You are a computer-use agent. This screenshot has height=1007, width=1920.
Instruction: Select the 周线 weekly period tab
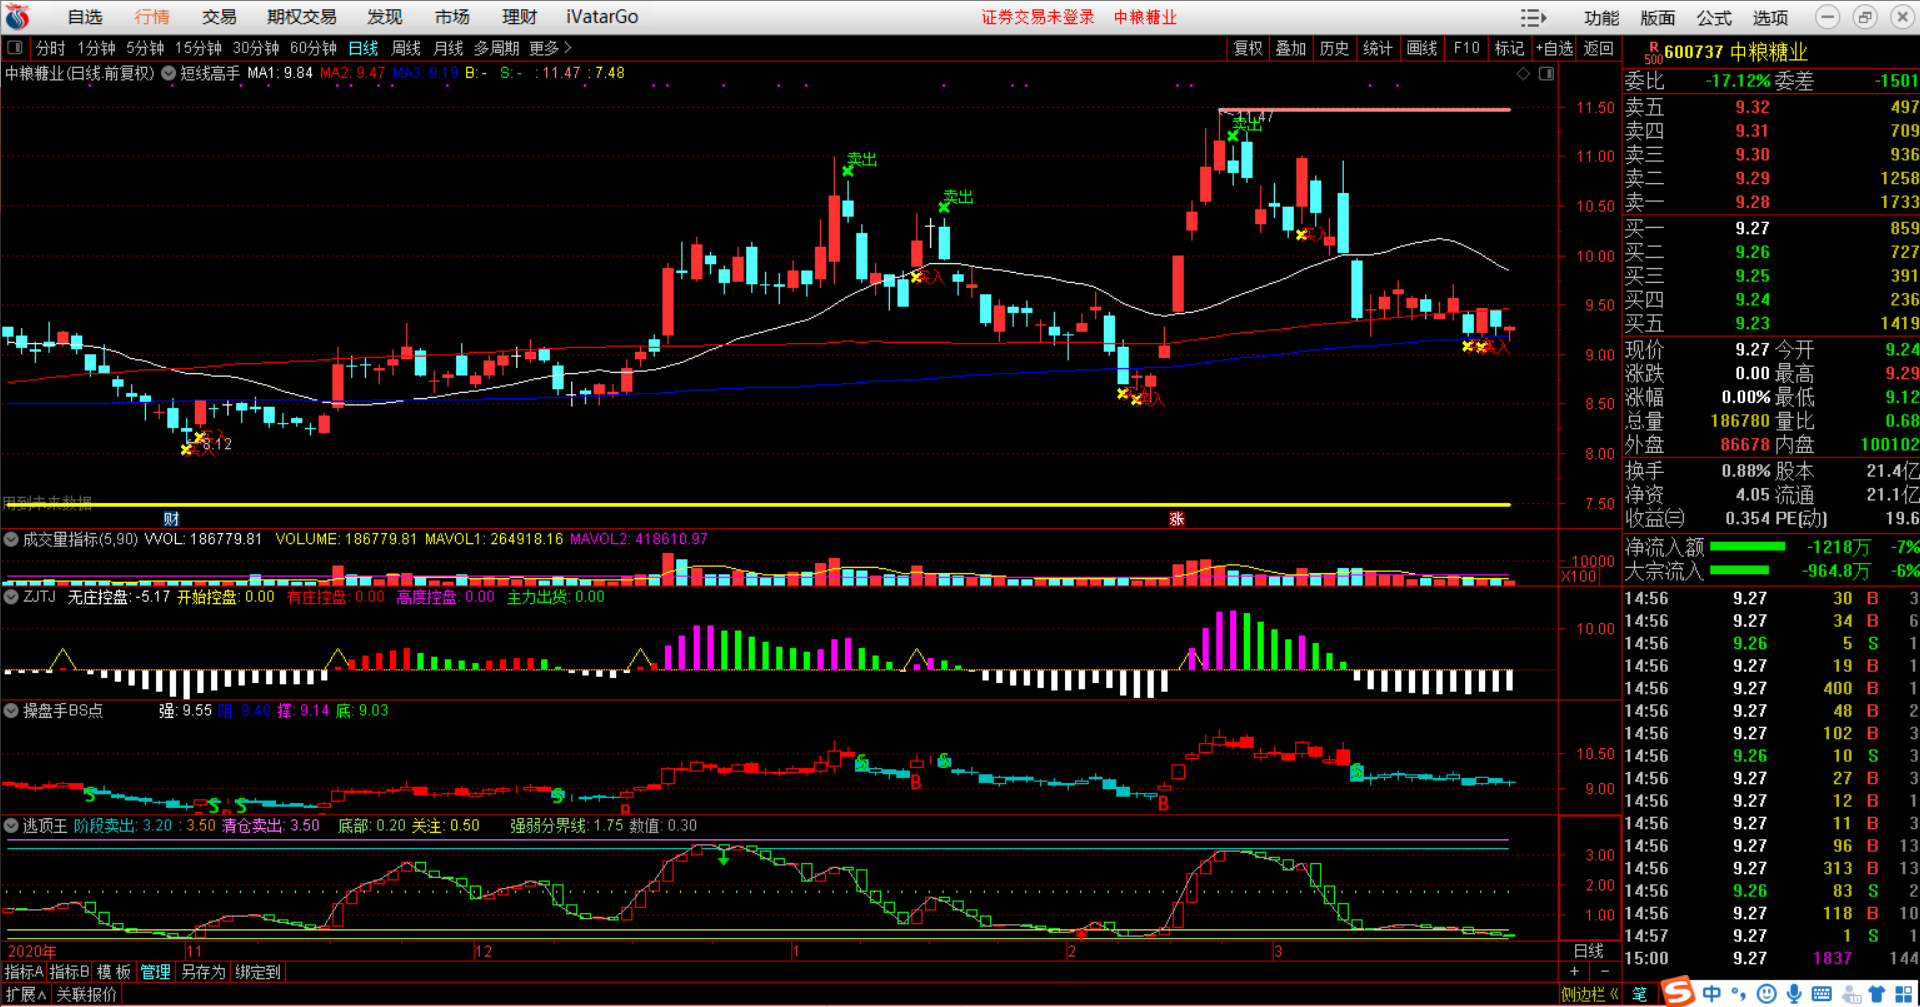point(406,48)
